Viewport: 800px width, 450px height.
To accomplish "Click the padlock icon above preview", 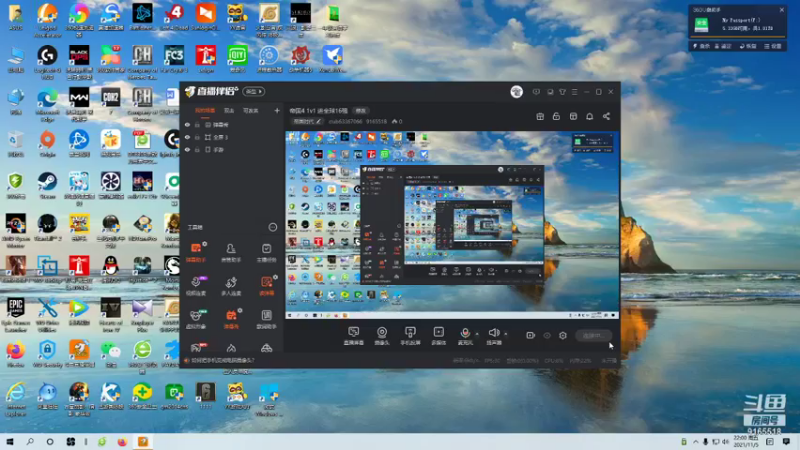I will pos(556,116).
